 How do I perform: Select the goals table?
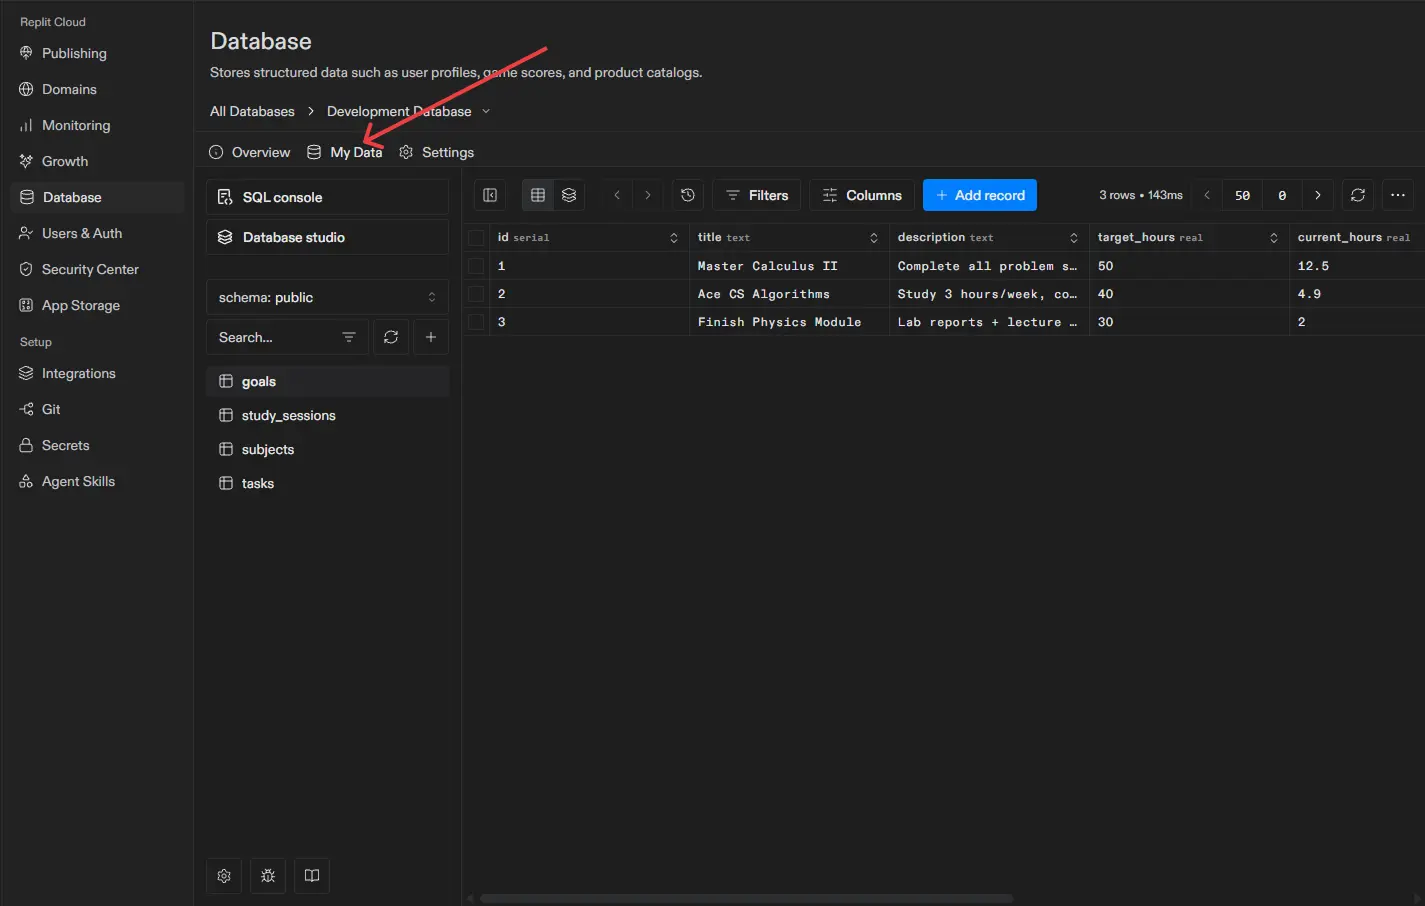click(327, 381)
